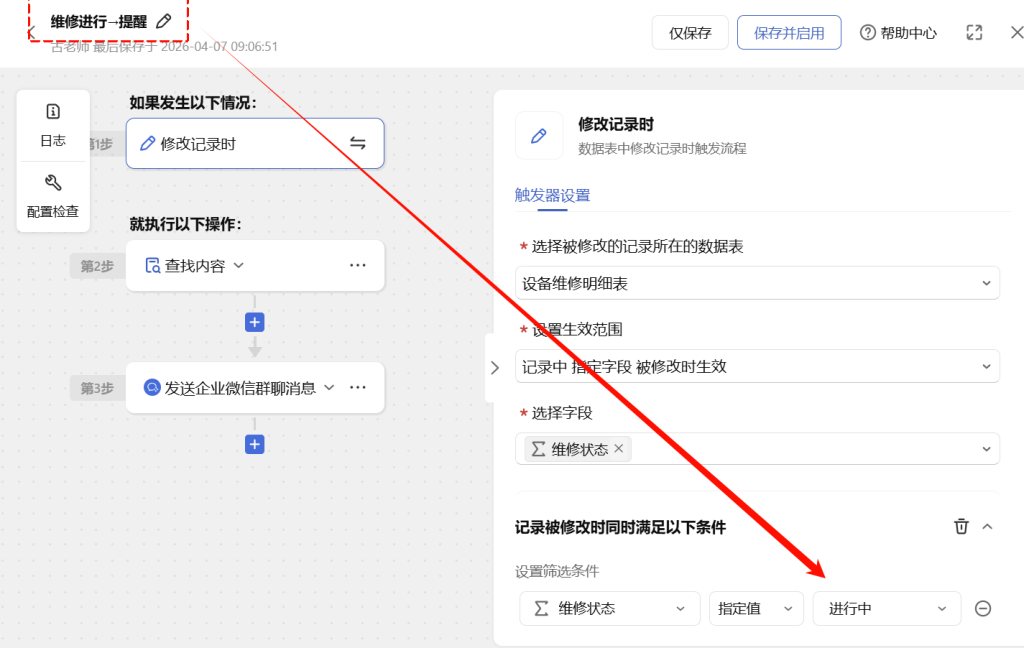Click the 记录被修改时同时满足以下条件 heading
Screen dimensions: 1024x648
[620, 527]
